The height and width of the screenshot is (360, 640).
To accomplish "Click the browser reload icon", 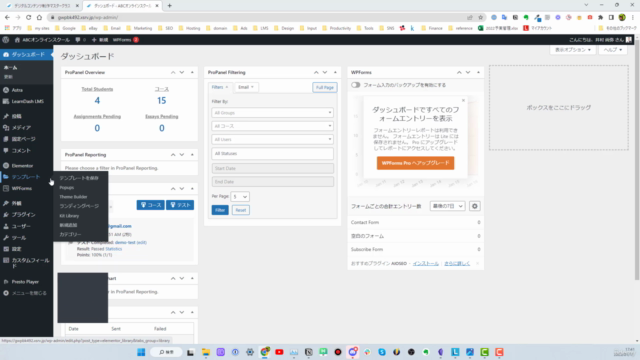I will click(x=29, y=18).
